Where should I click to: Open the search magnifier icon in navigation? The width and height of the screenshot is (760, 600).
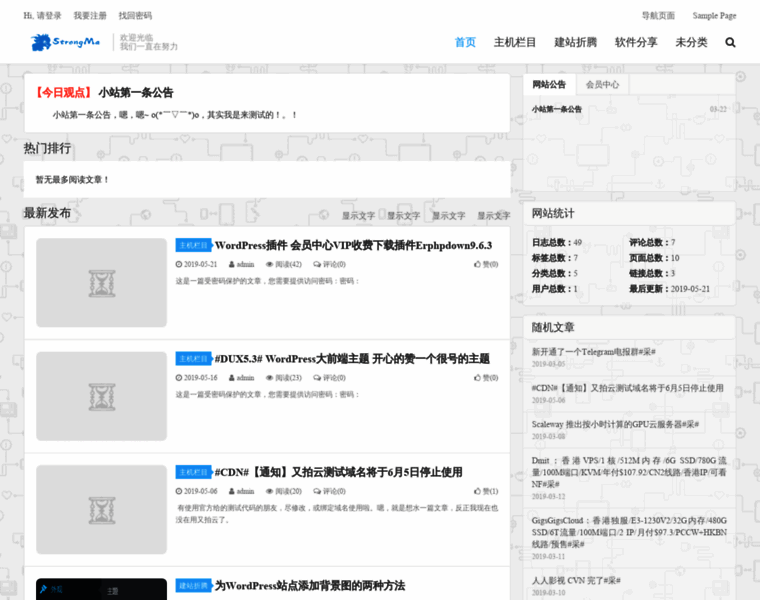(x=730, y=43)
